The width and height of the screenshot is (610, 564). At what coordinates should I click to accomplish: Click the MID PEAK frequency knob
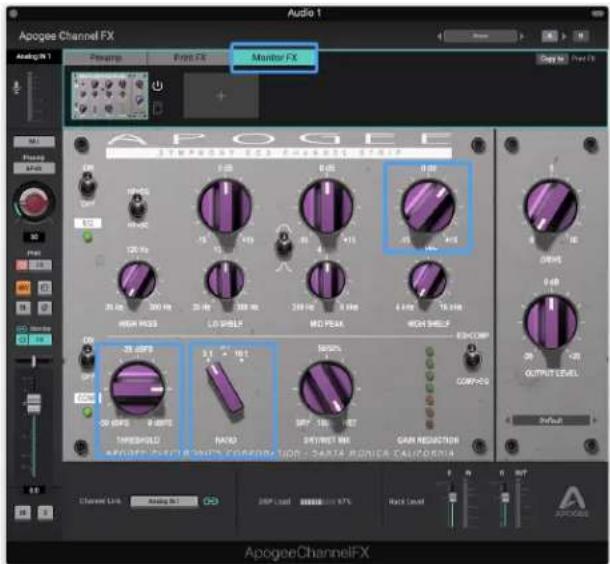[326, 280]
